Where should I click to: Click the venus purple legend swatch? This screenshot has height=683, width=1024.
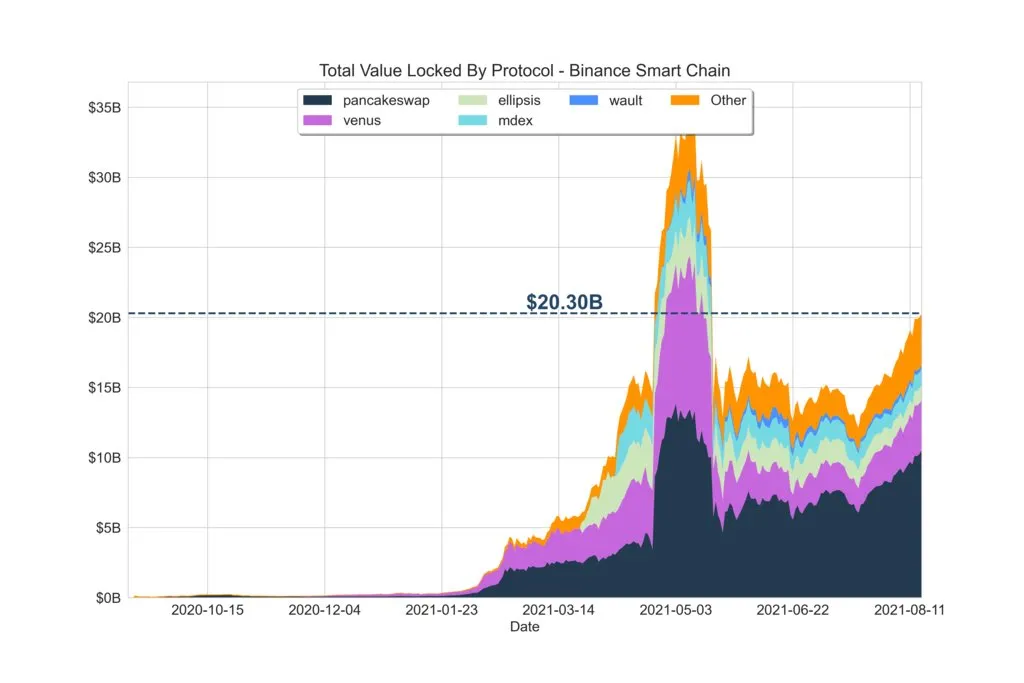[317, 120]
